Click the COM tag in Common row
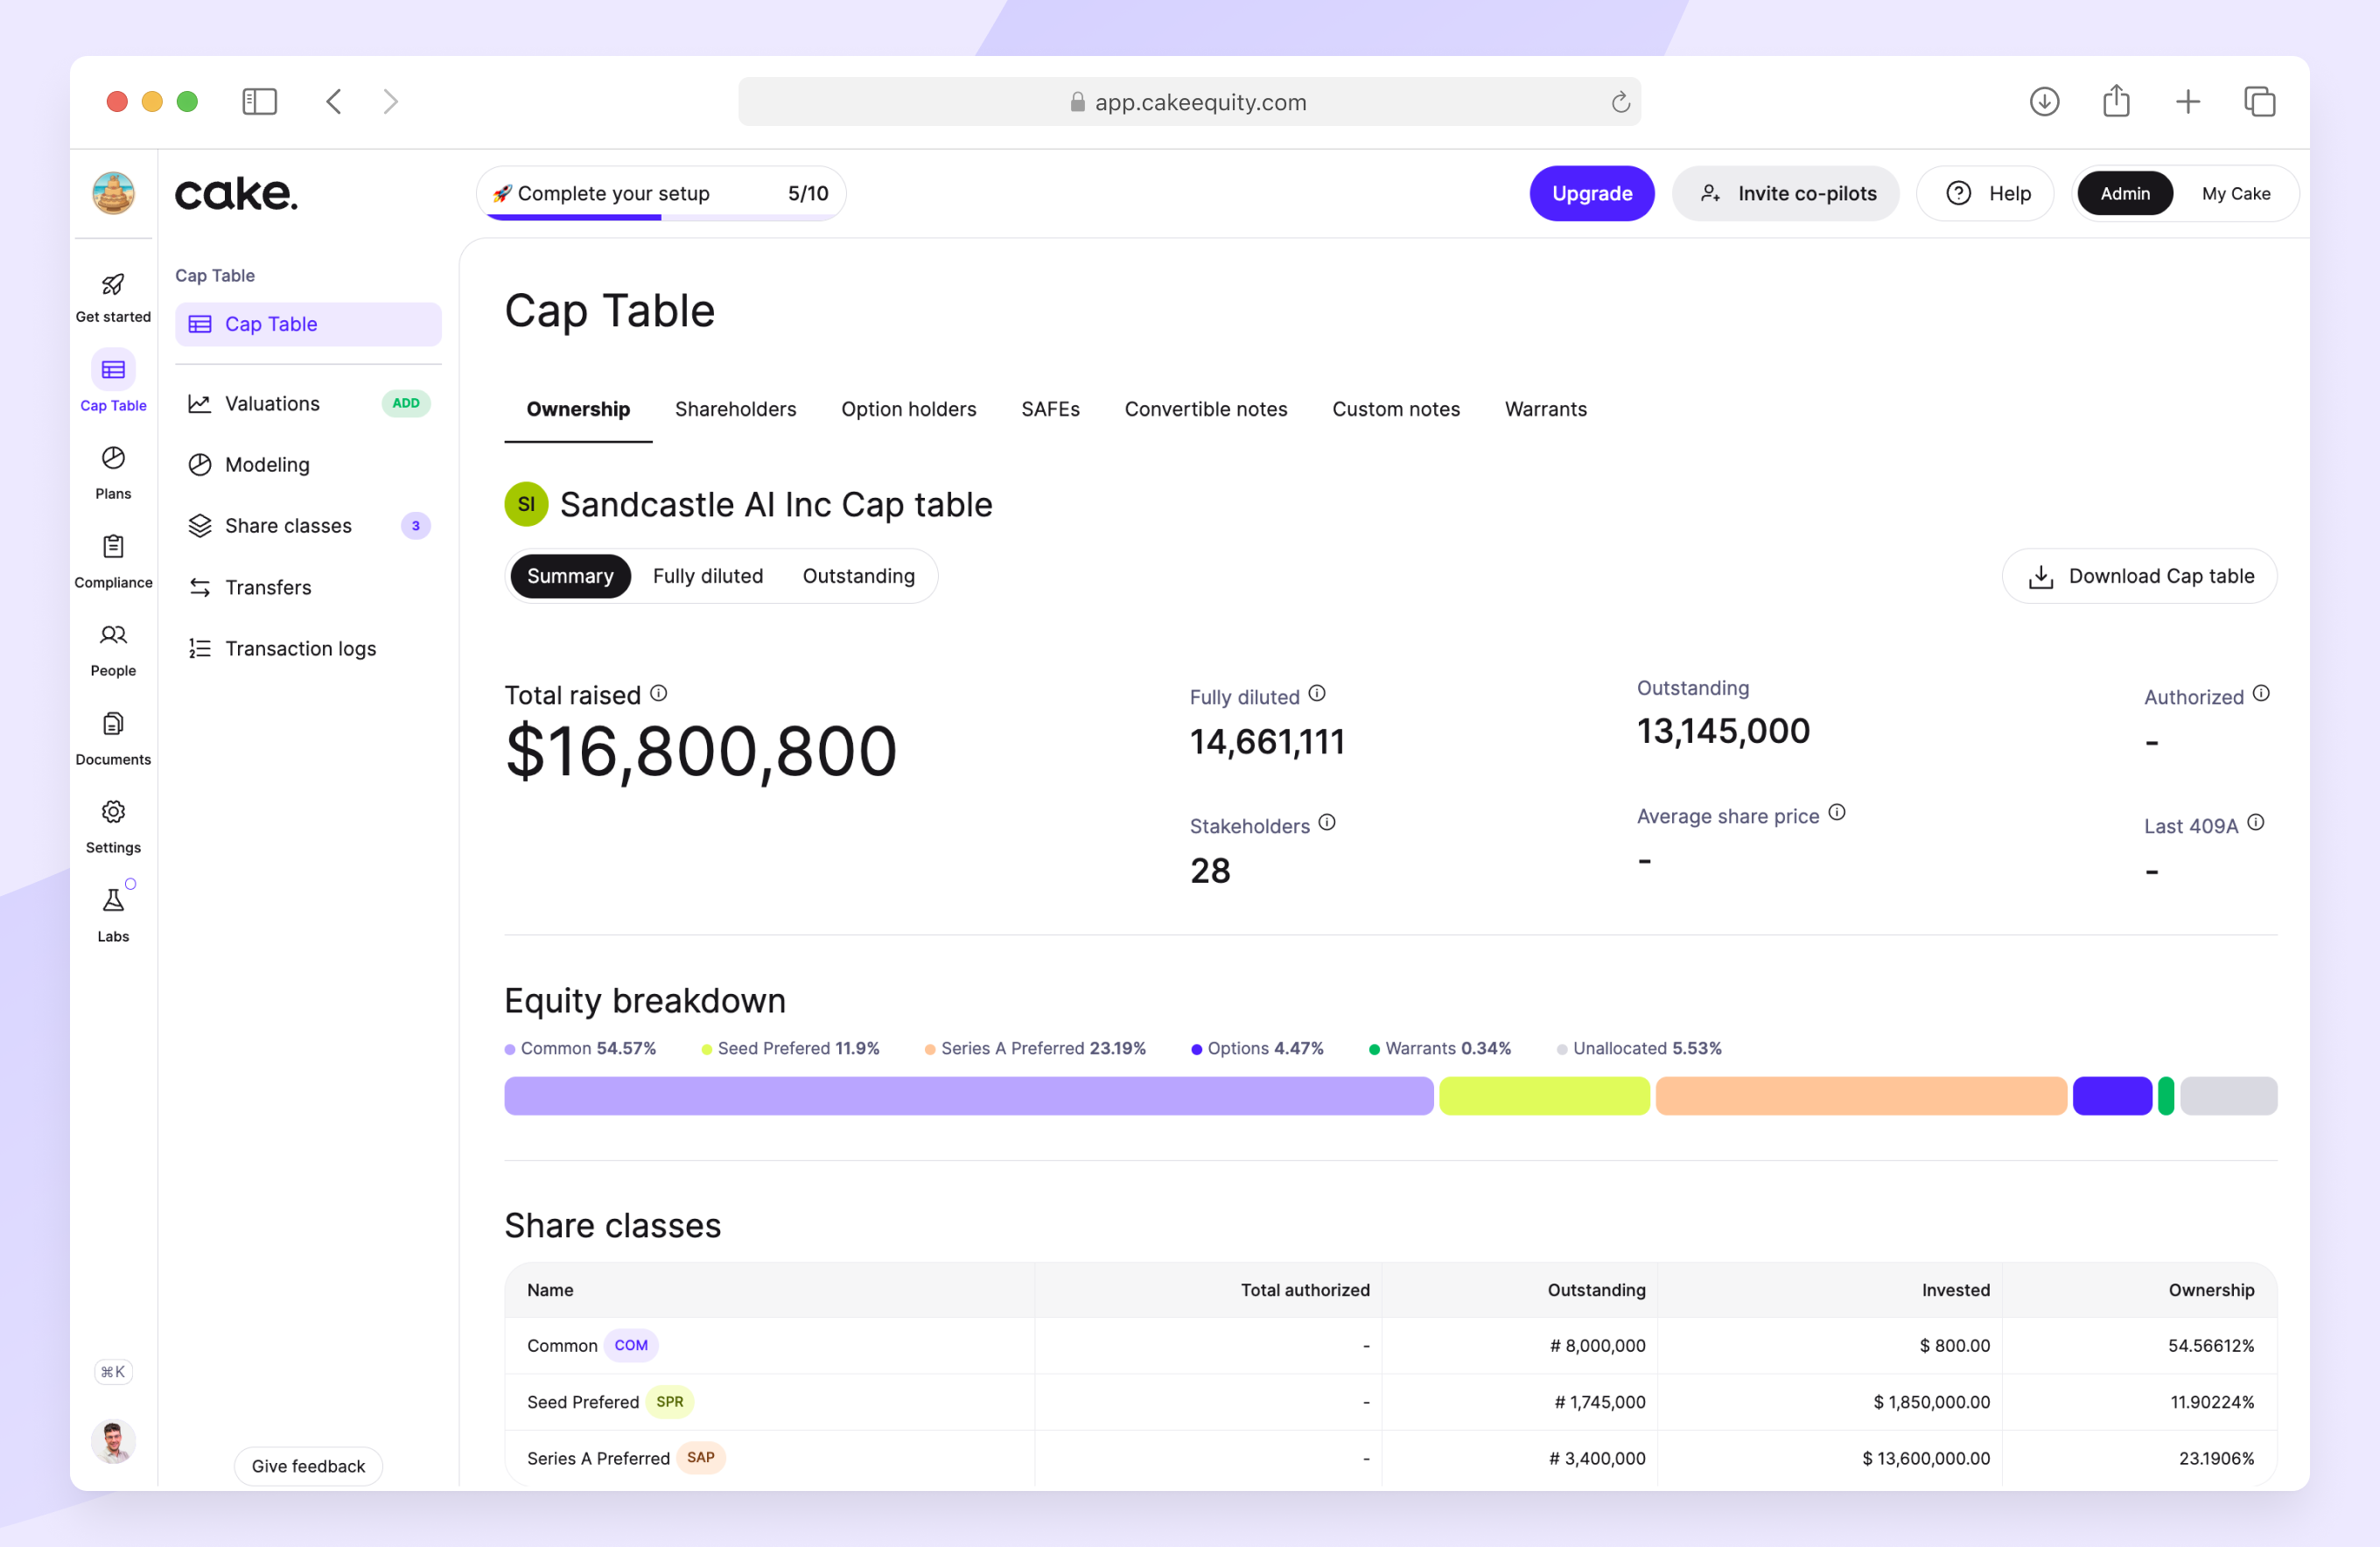The width and height of the screenshot is (2380, 1547). coord(631,1345)
